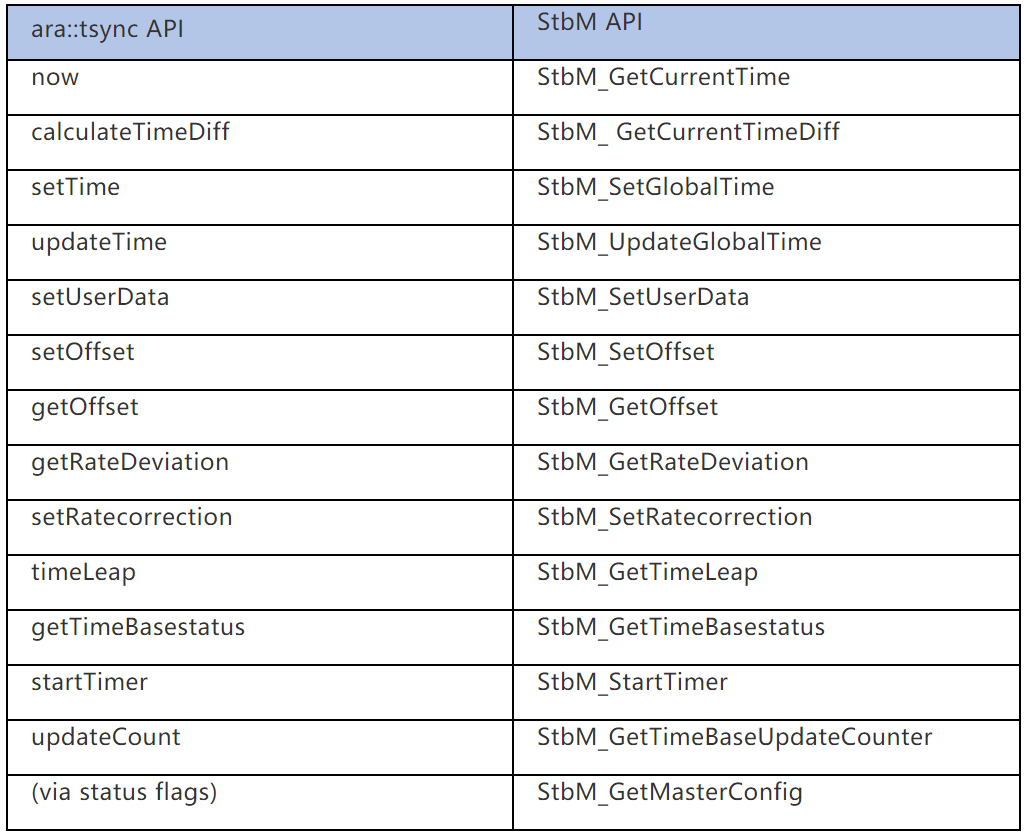This screenshot has width=1030, height=840.
Task: Click the 'StbM API' column header
Action: [x=590, y=23]
